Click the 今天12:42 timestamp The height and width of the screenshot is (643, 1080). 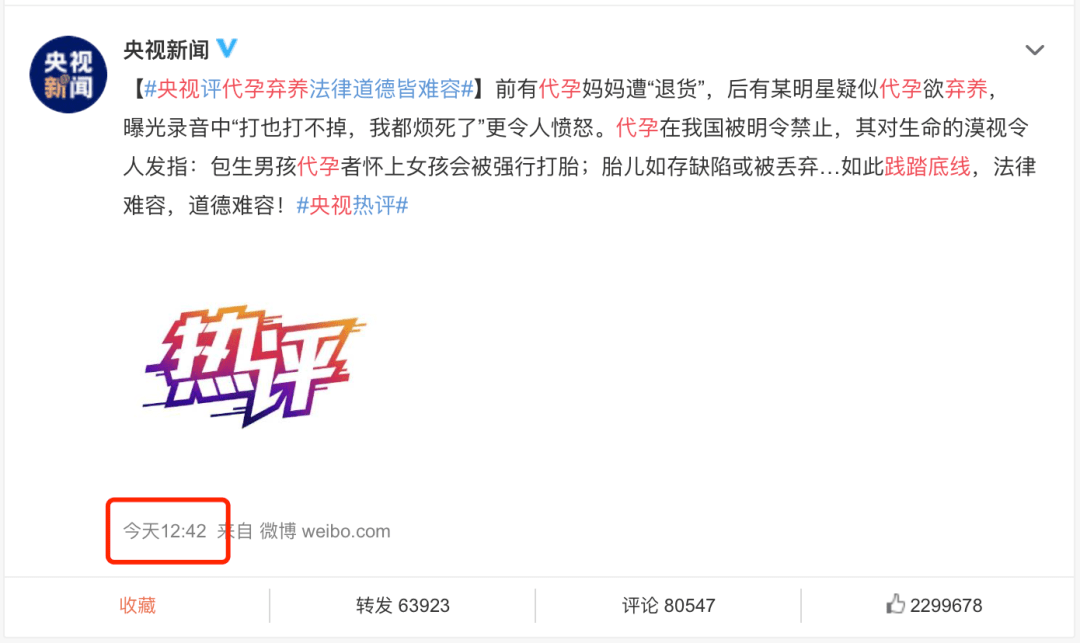165,531
